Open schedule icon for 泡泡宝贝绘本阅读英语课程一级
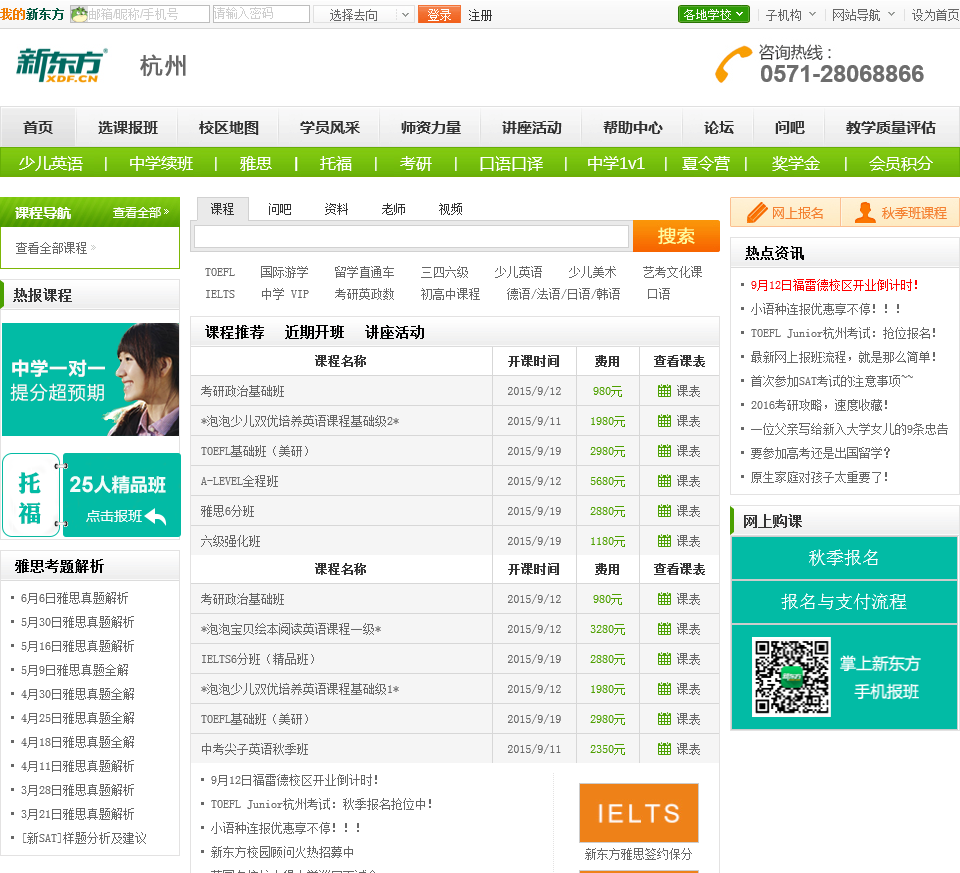 [664, 629]
